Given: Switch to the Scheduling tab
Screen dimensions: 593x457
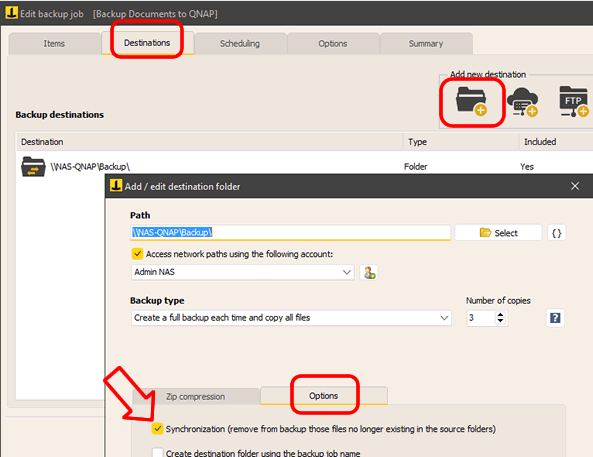Looking at the screenshot, I should tap(240, 44).
